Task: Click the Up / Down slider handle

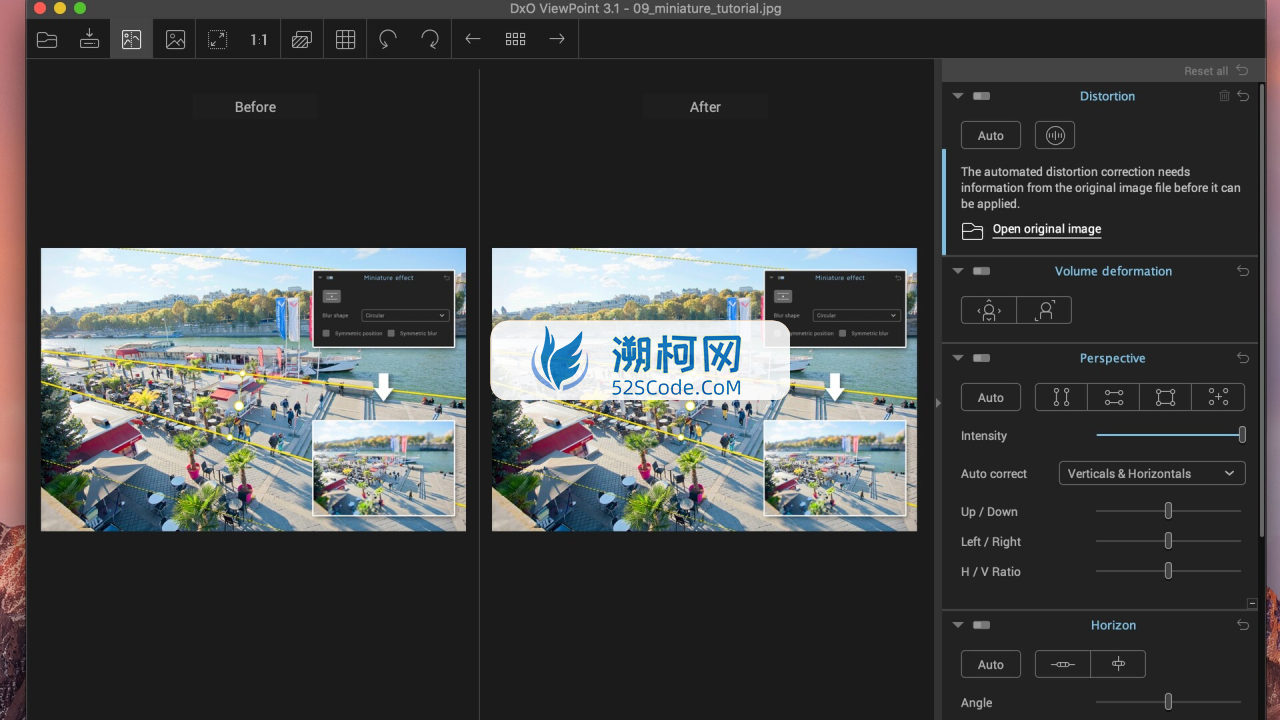Action: (1168, 511)
